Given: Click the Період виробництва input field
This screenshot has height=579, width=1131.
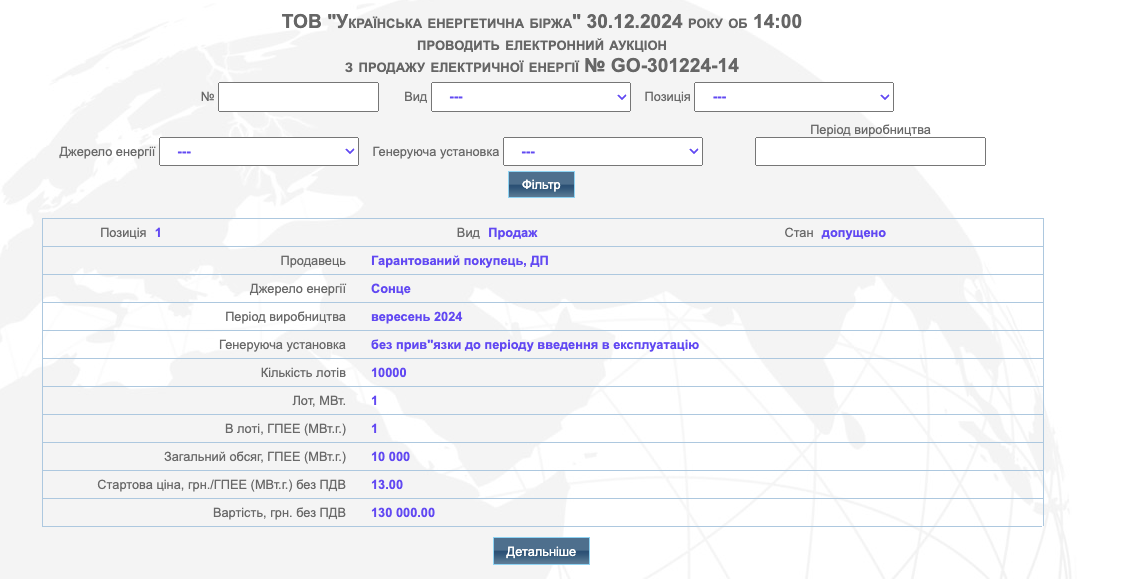Looking at the screenshot, I should tap(870, 151).
